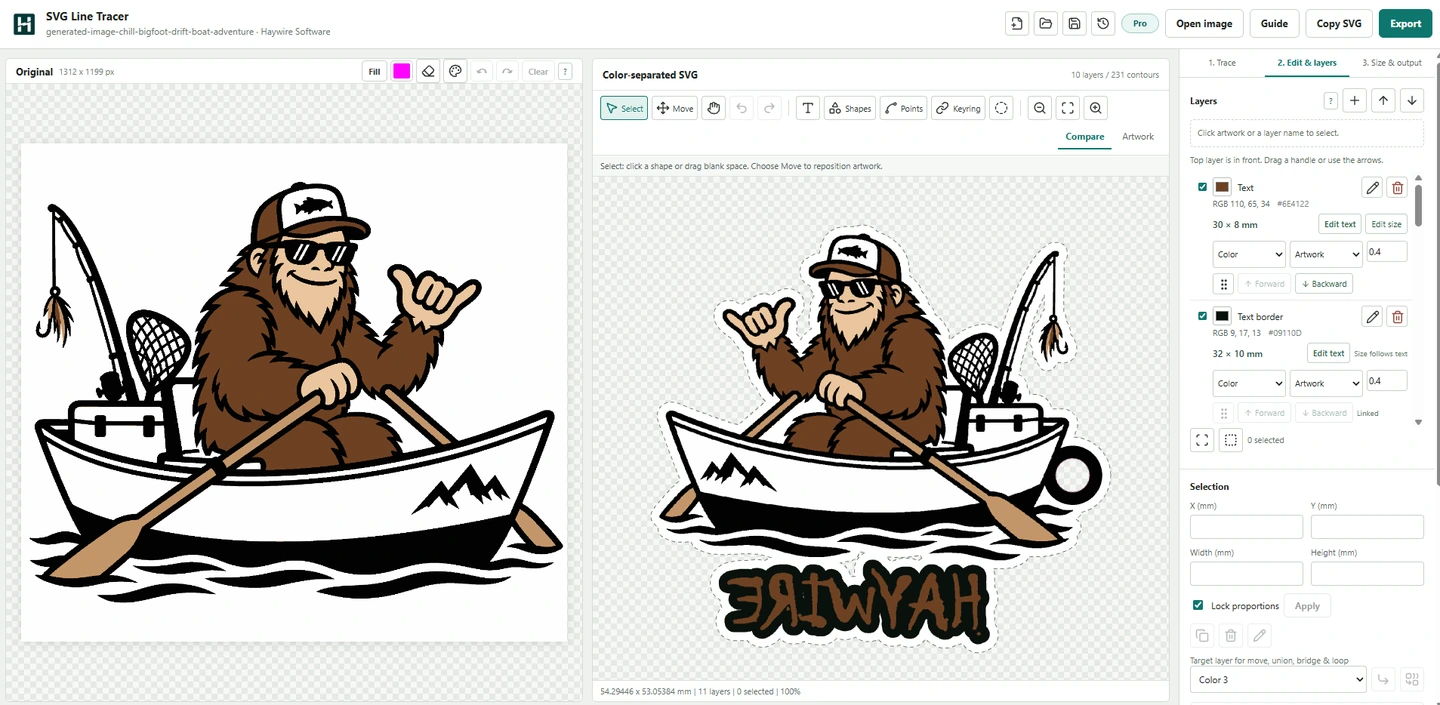The height and width of the screenshot is (705, 1440).
Task: Click the Export button
Action: coord(1405,24)
